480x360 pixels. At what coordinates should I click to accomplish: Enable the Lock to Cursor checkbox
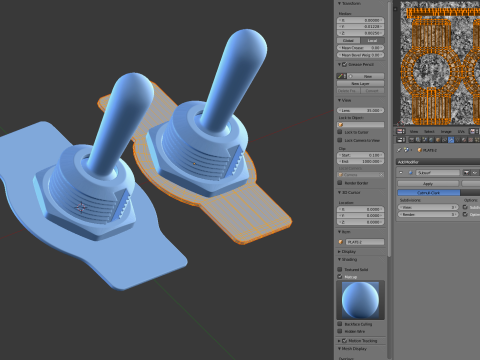pos(340,132)
